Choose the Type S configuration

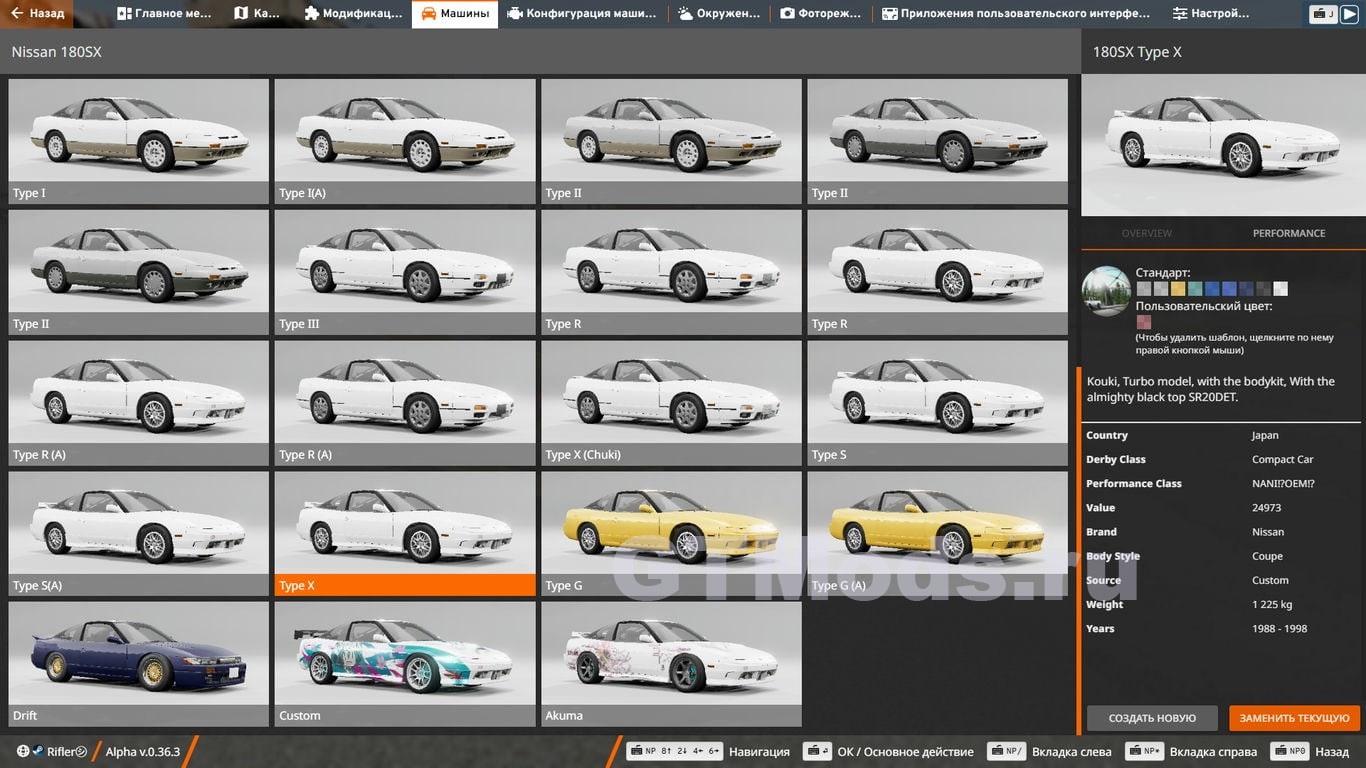point(938,403)
